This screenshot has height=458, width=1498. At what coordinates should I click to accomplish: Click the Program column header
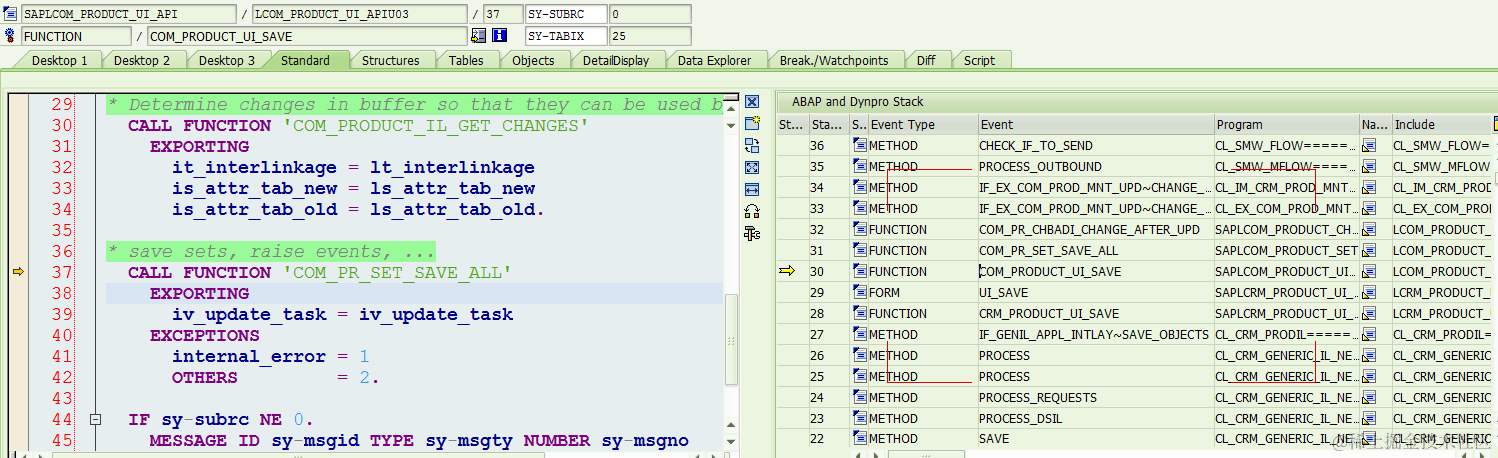coord(1287,125)
